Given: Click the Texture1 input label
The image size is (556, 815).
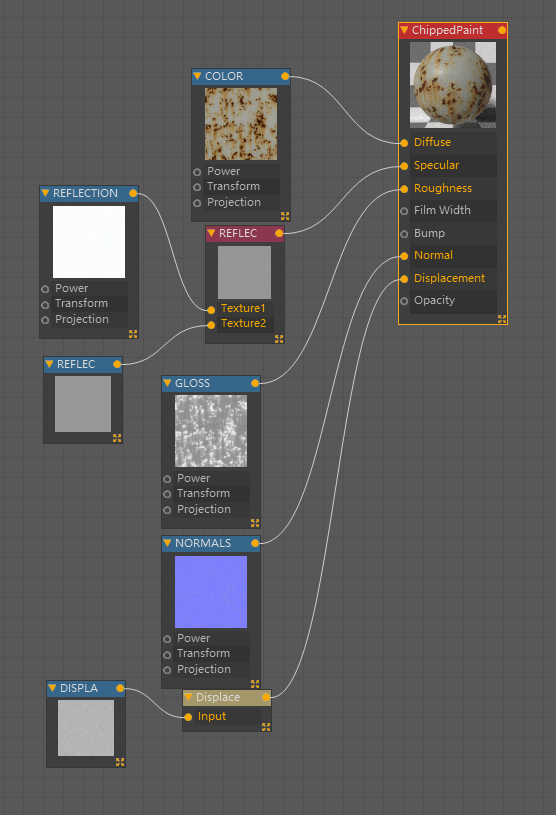Looking at the screenshot, I should click(x=243, y=308).
